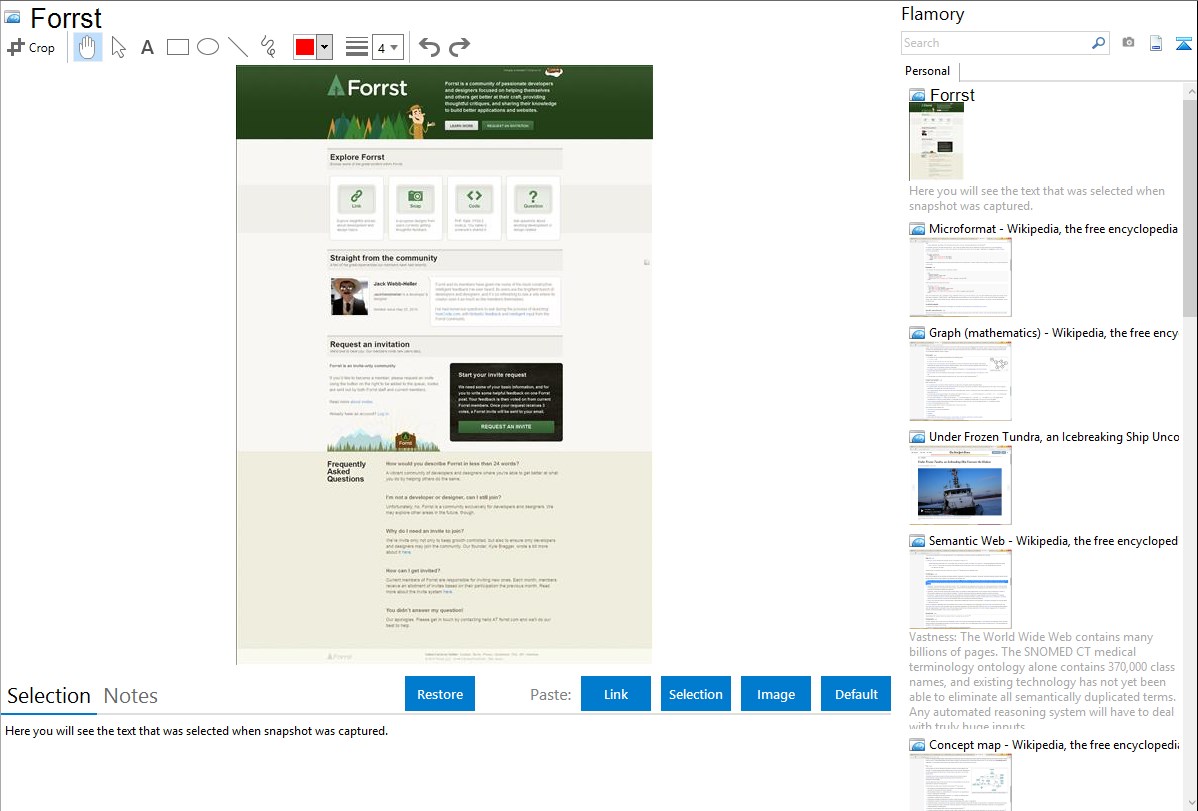Open the Semantic Web thumbnail
Image resolution: width=1198 pixels, height=811 pixels.
click(960, 589)
